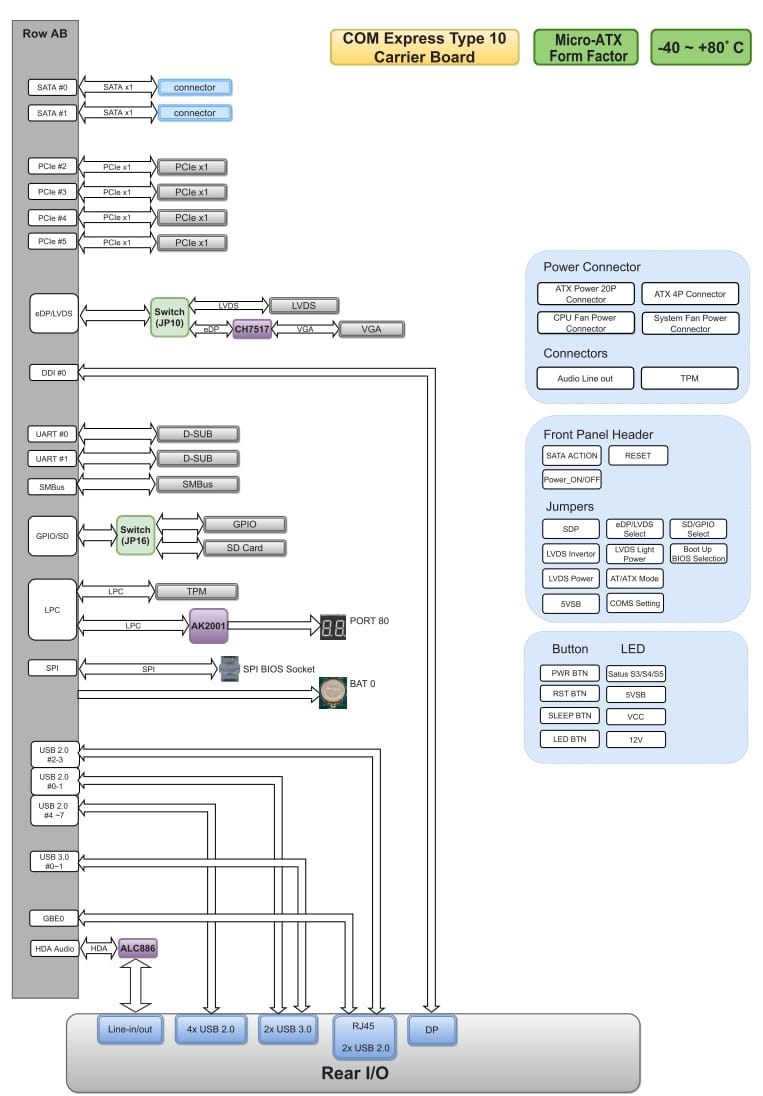Select the Audio Line out connector box
The image size is (763, 1096).
[585, 378]
